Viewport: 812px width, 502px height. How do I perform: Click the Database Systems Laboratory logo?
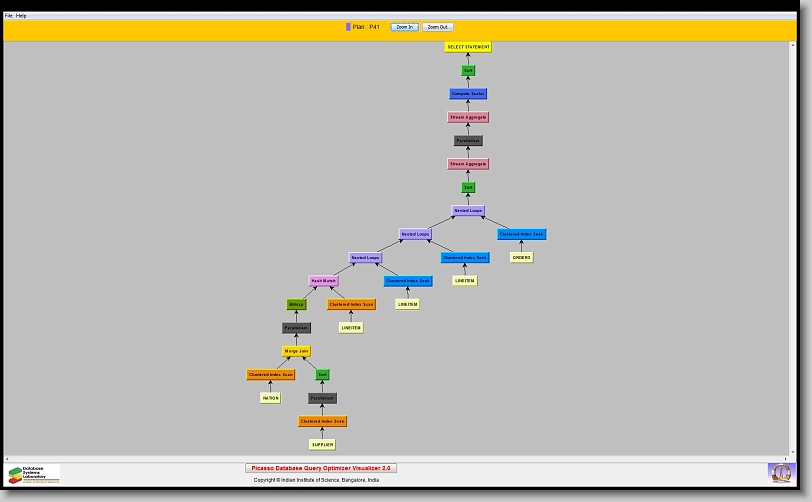[x=34, y=474]
